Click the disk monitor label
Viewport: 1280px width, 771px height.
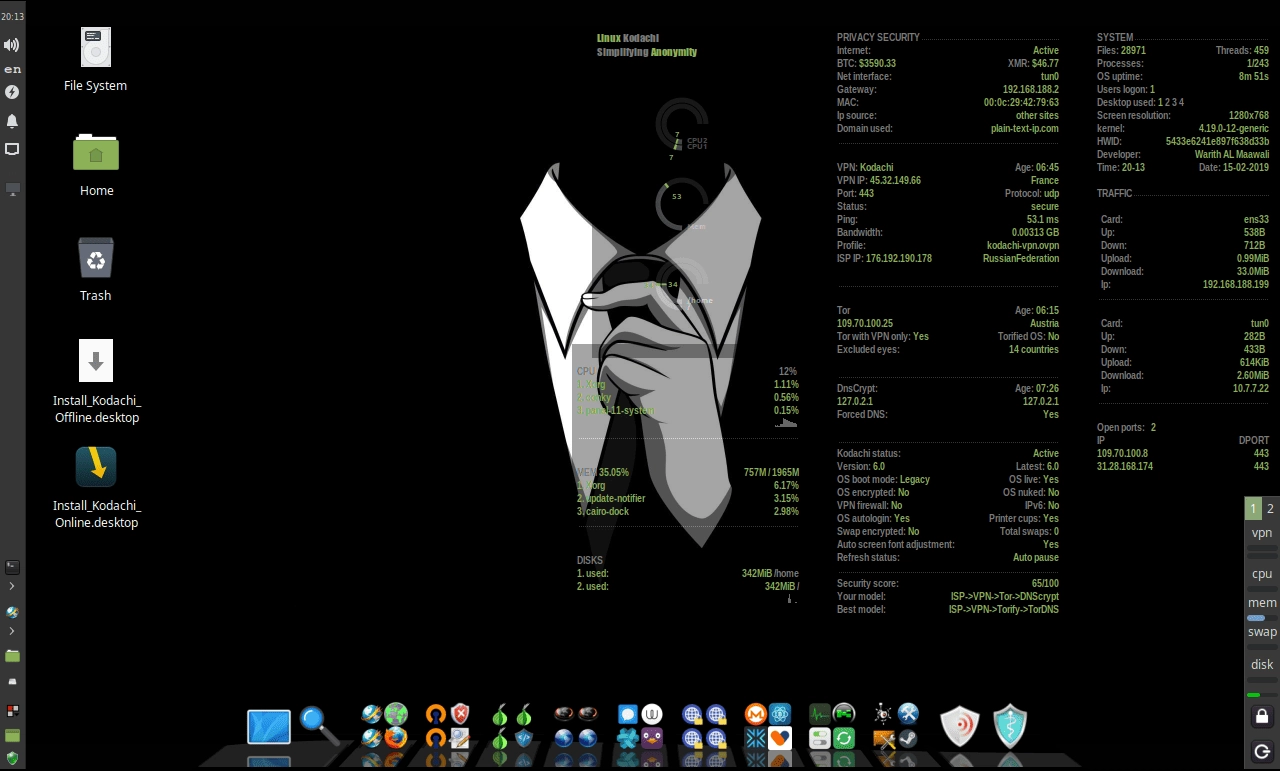coord(1262,664)
